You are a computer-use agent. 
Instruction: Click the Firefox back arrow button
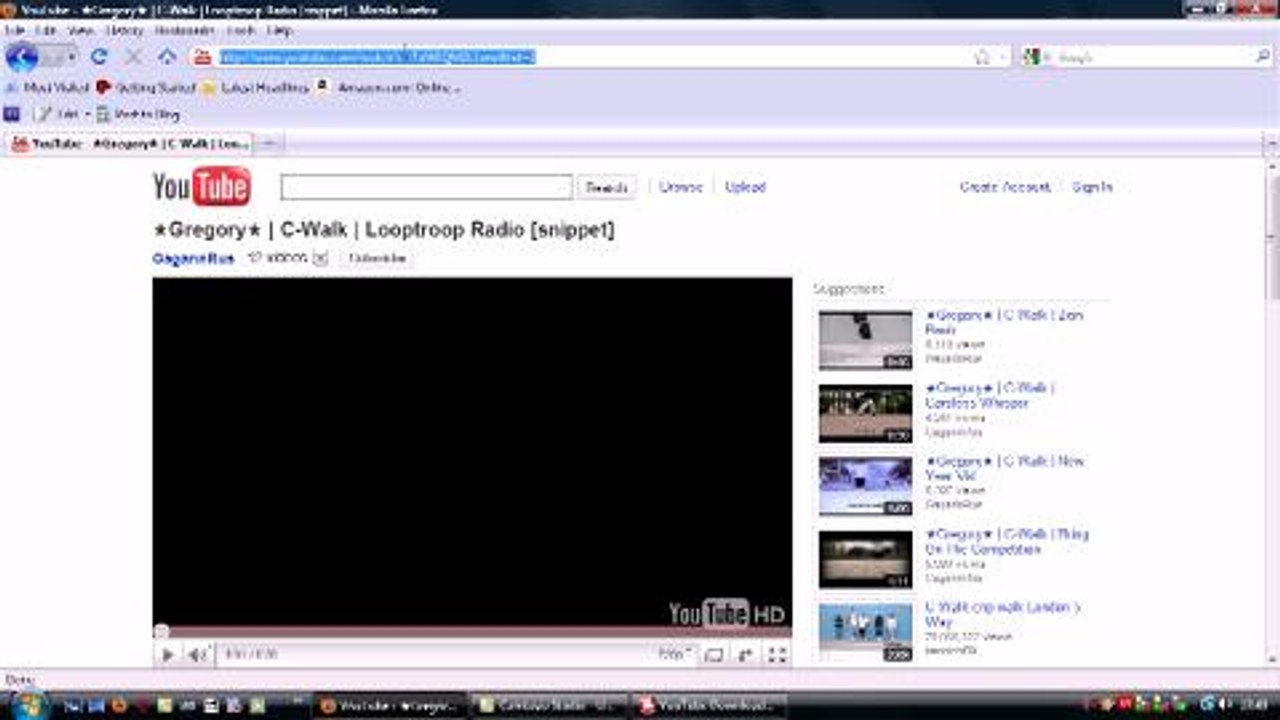(21, 57)
